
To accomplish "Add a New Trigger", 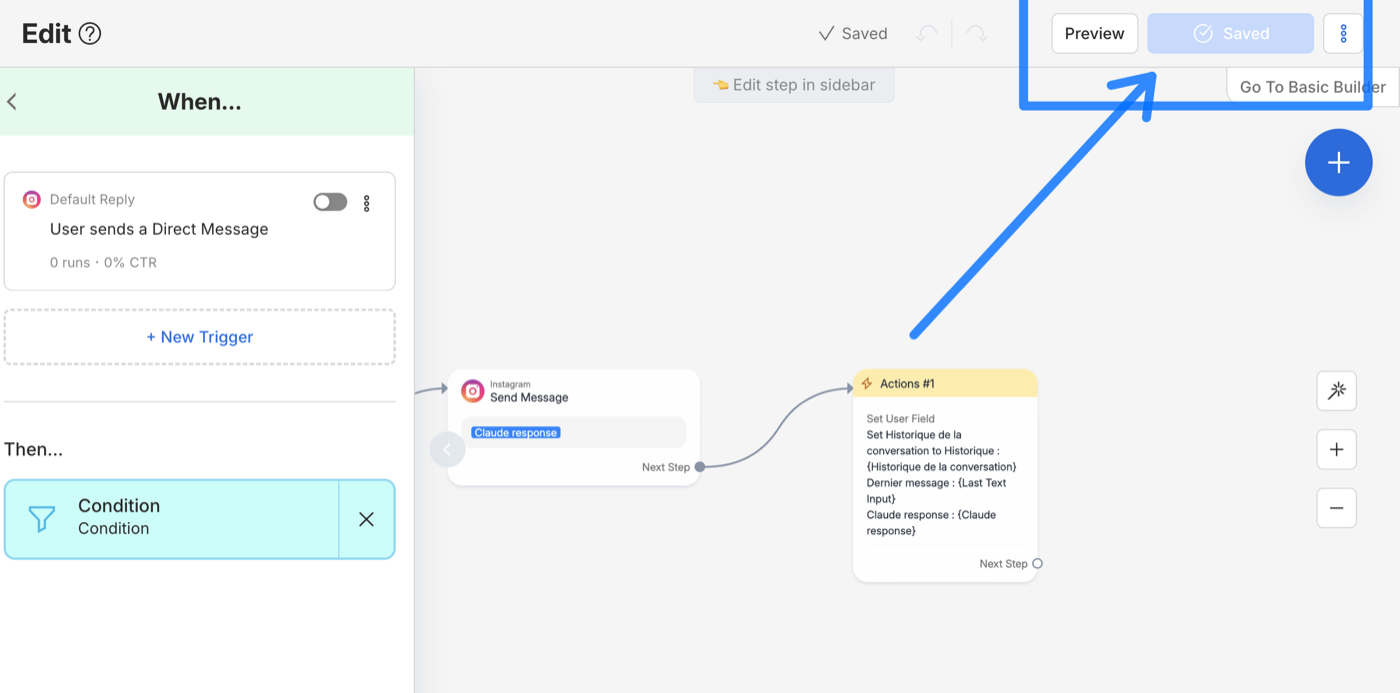I will click(200, 337).
